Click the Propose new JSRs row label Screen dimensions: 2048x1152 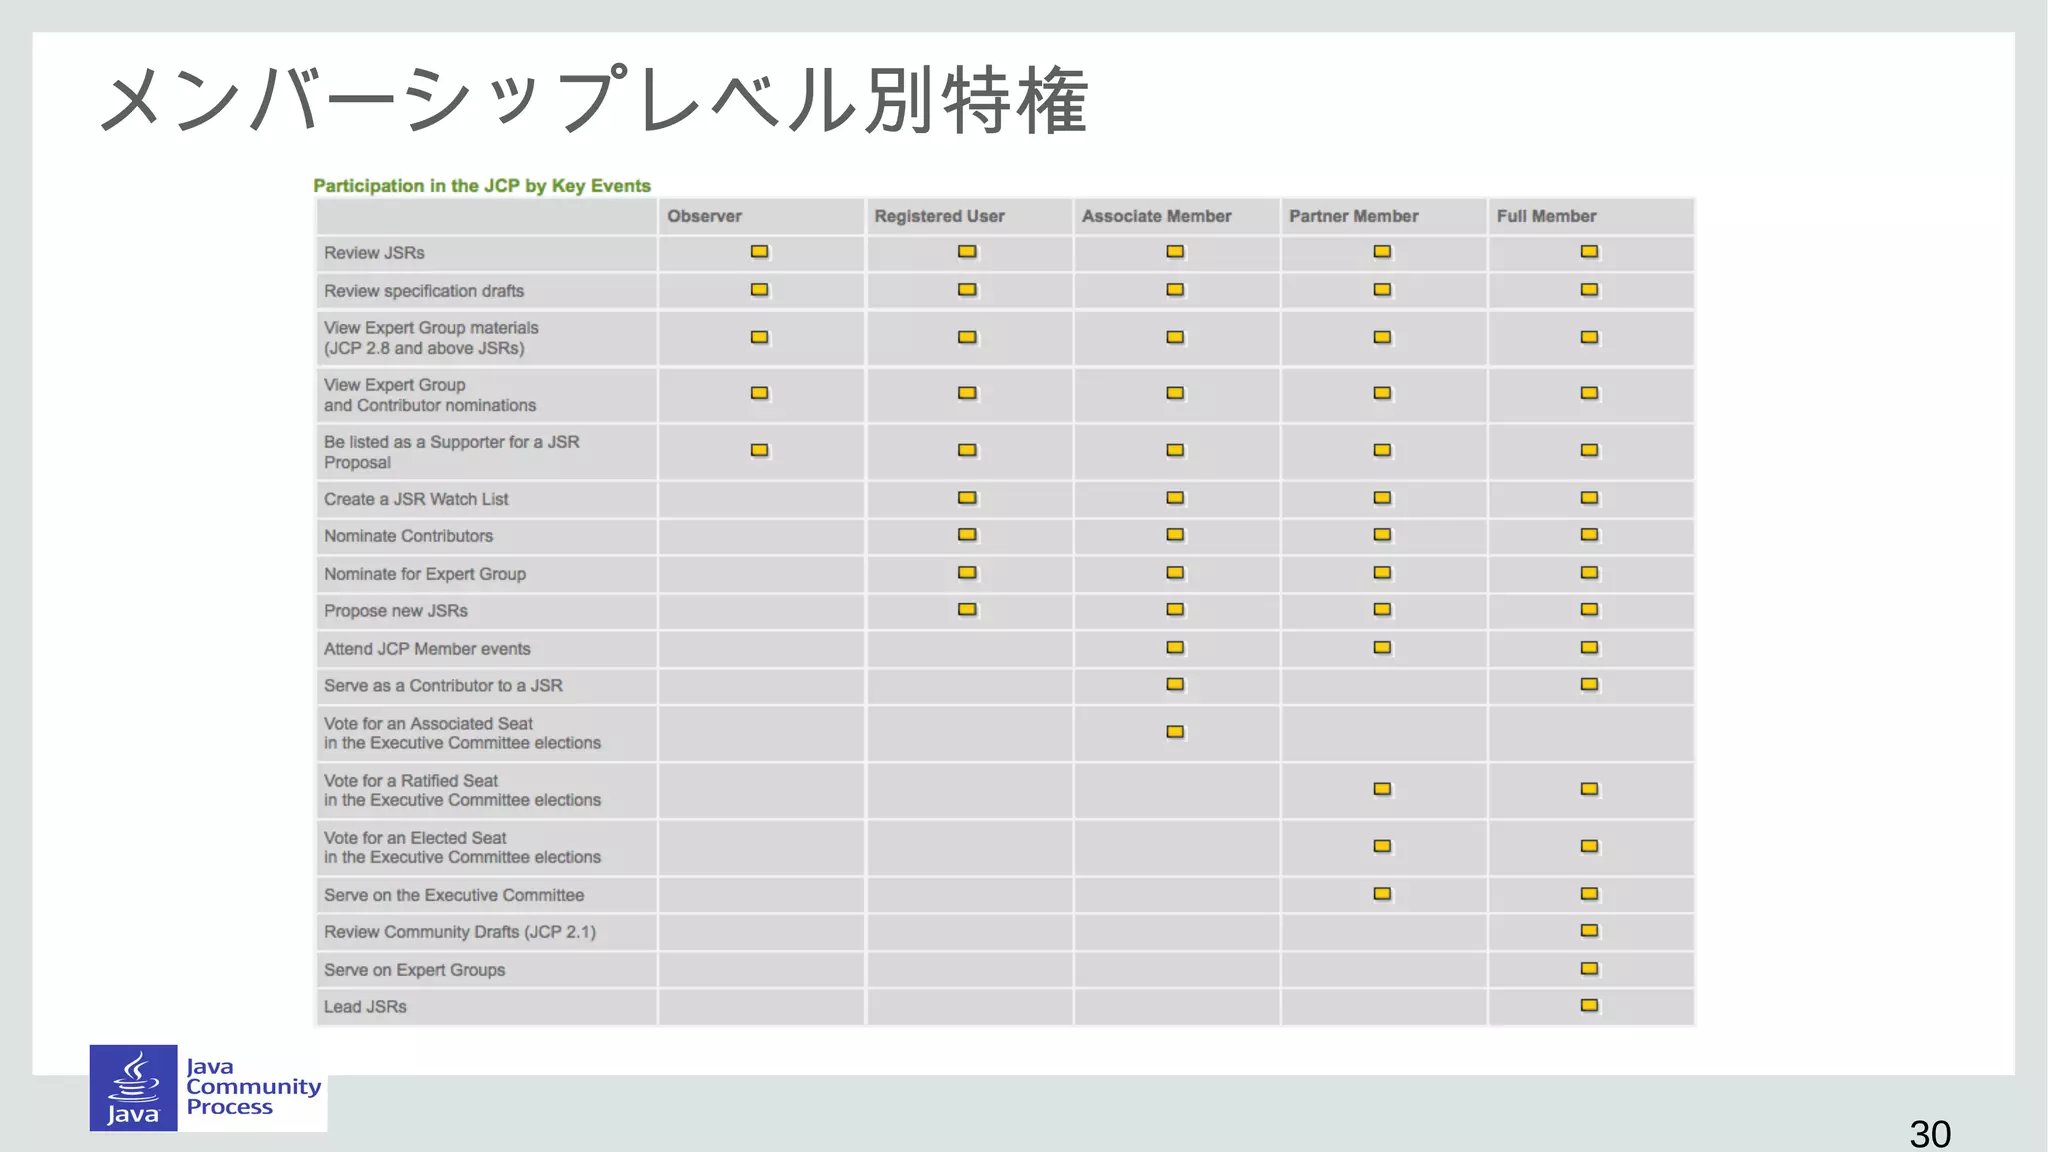coord(396,611)
